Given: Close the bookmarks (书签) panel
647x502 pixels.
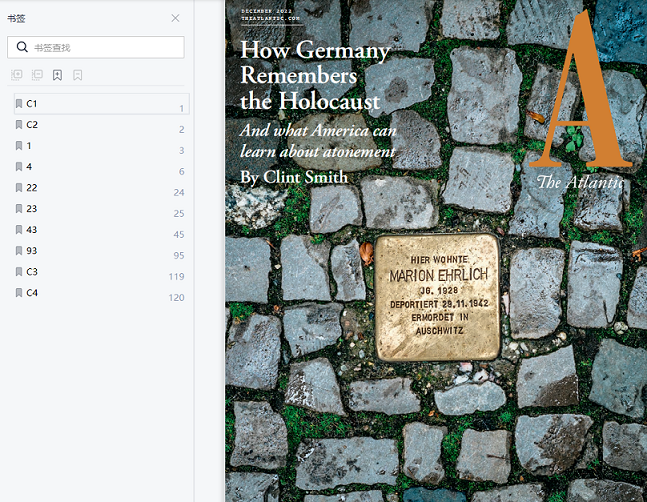Looking at the screenshot, I should click(176, 18).
